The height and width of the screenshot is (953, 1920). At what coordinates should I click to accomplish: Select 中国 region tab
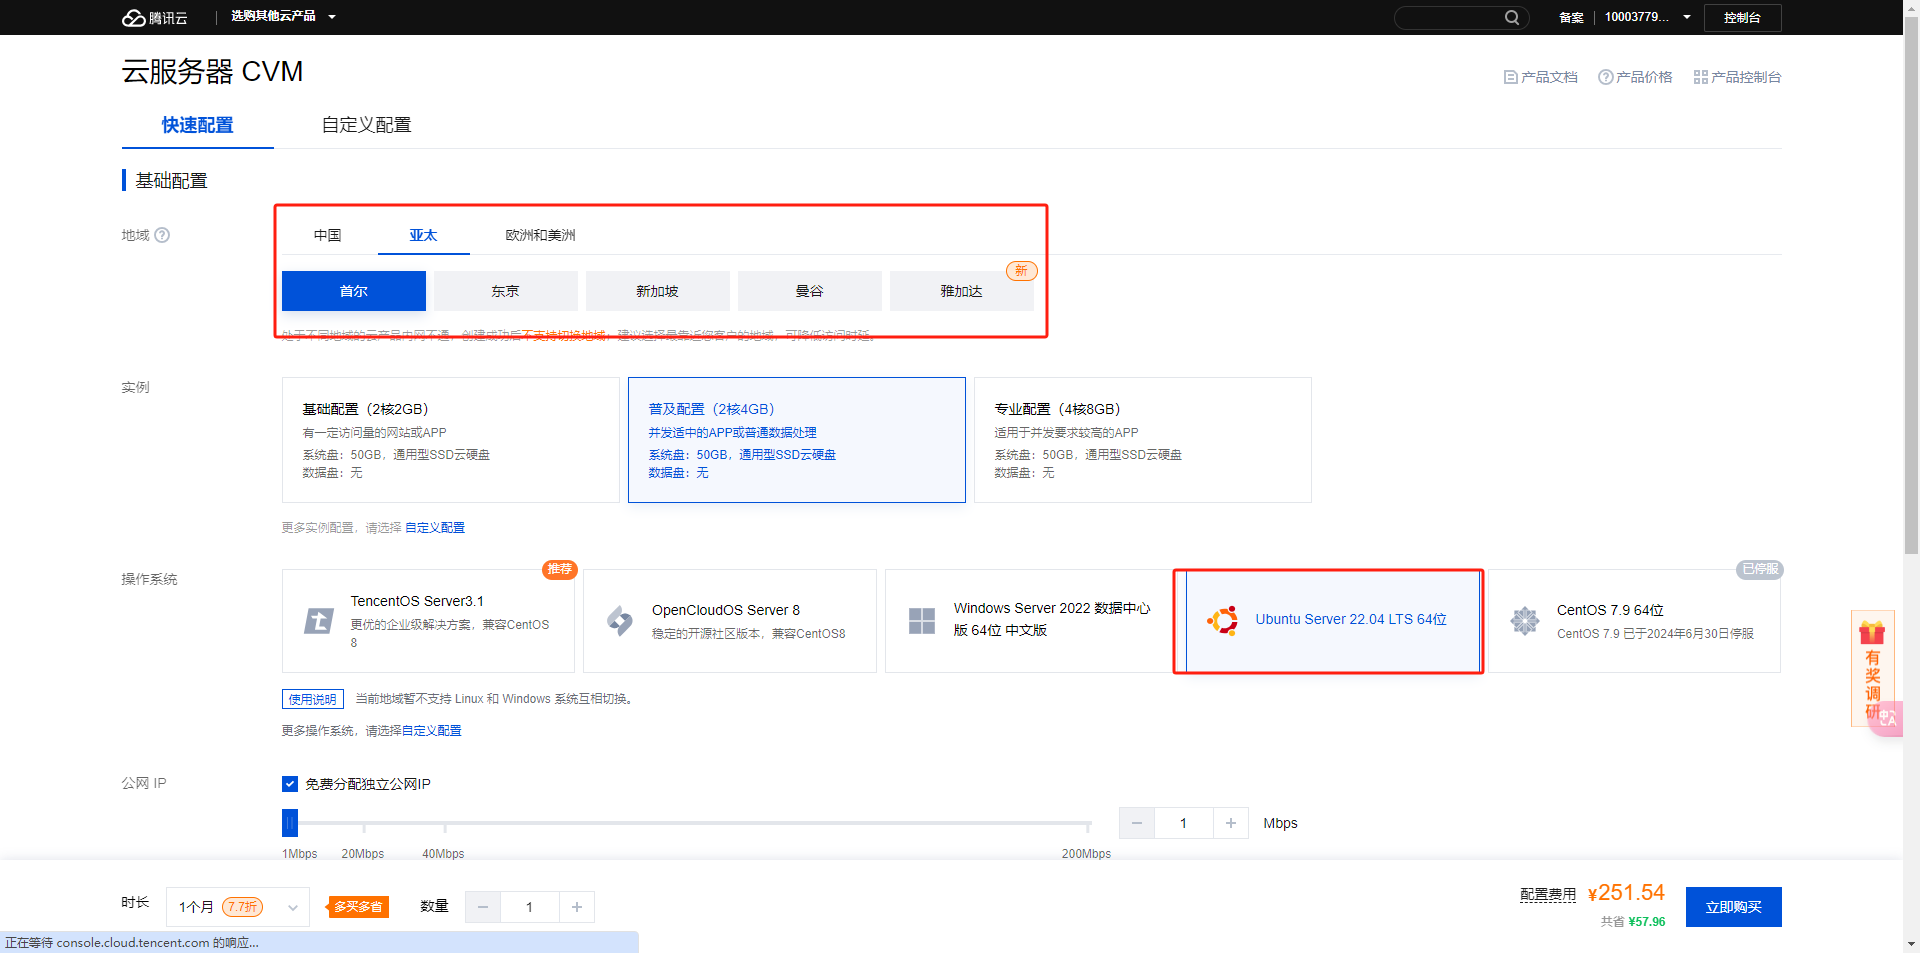click(328, 235)
